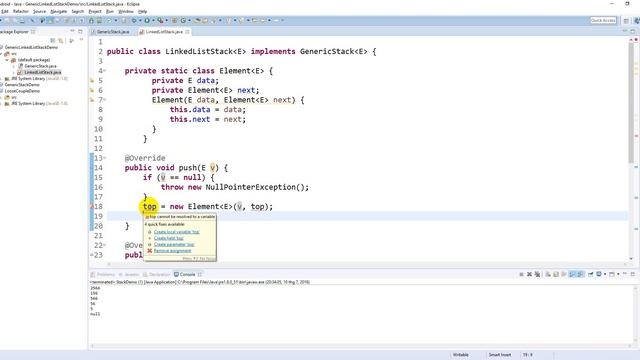Open the Navigate menu
Viewport: 640px width, 360px height.
click(58, 11)
